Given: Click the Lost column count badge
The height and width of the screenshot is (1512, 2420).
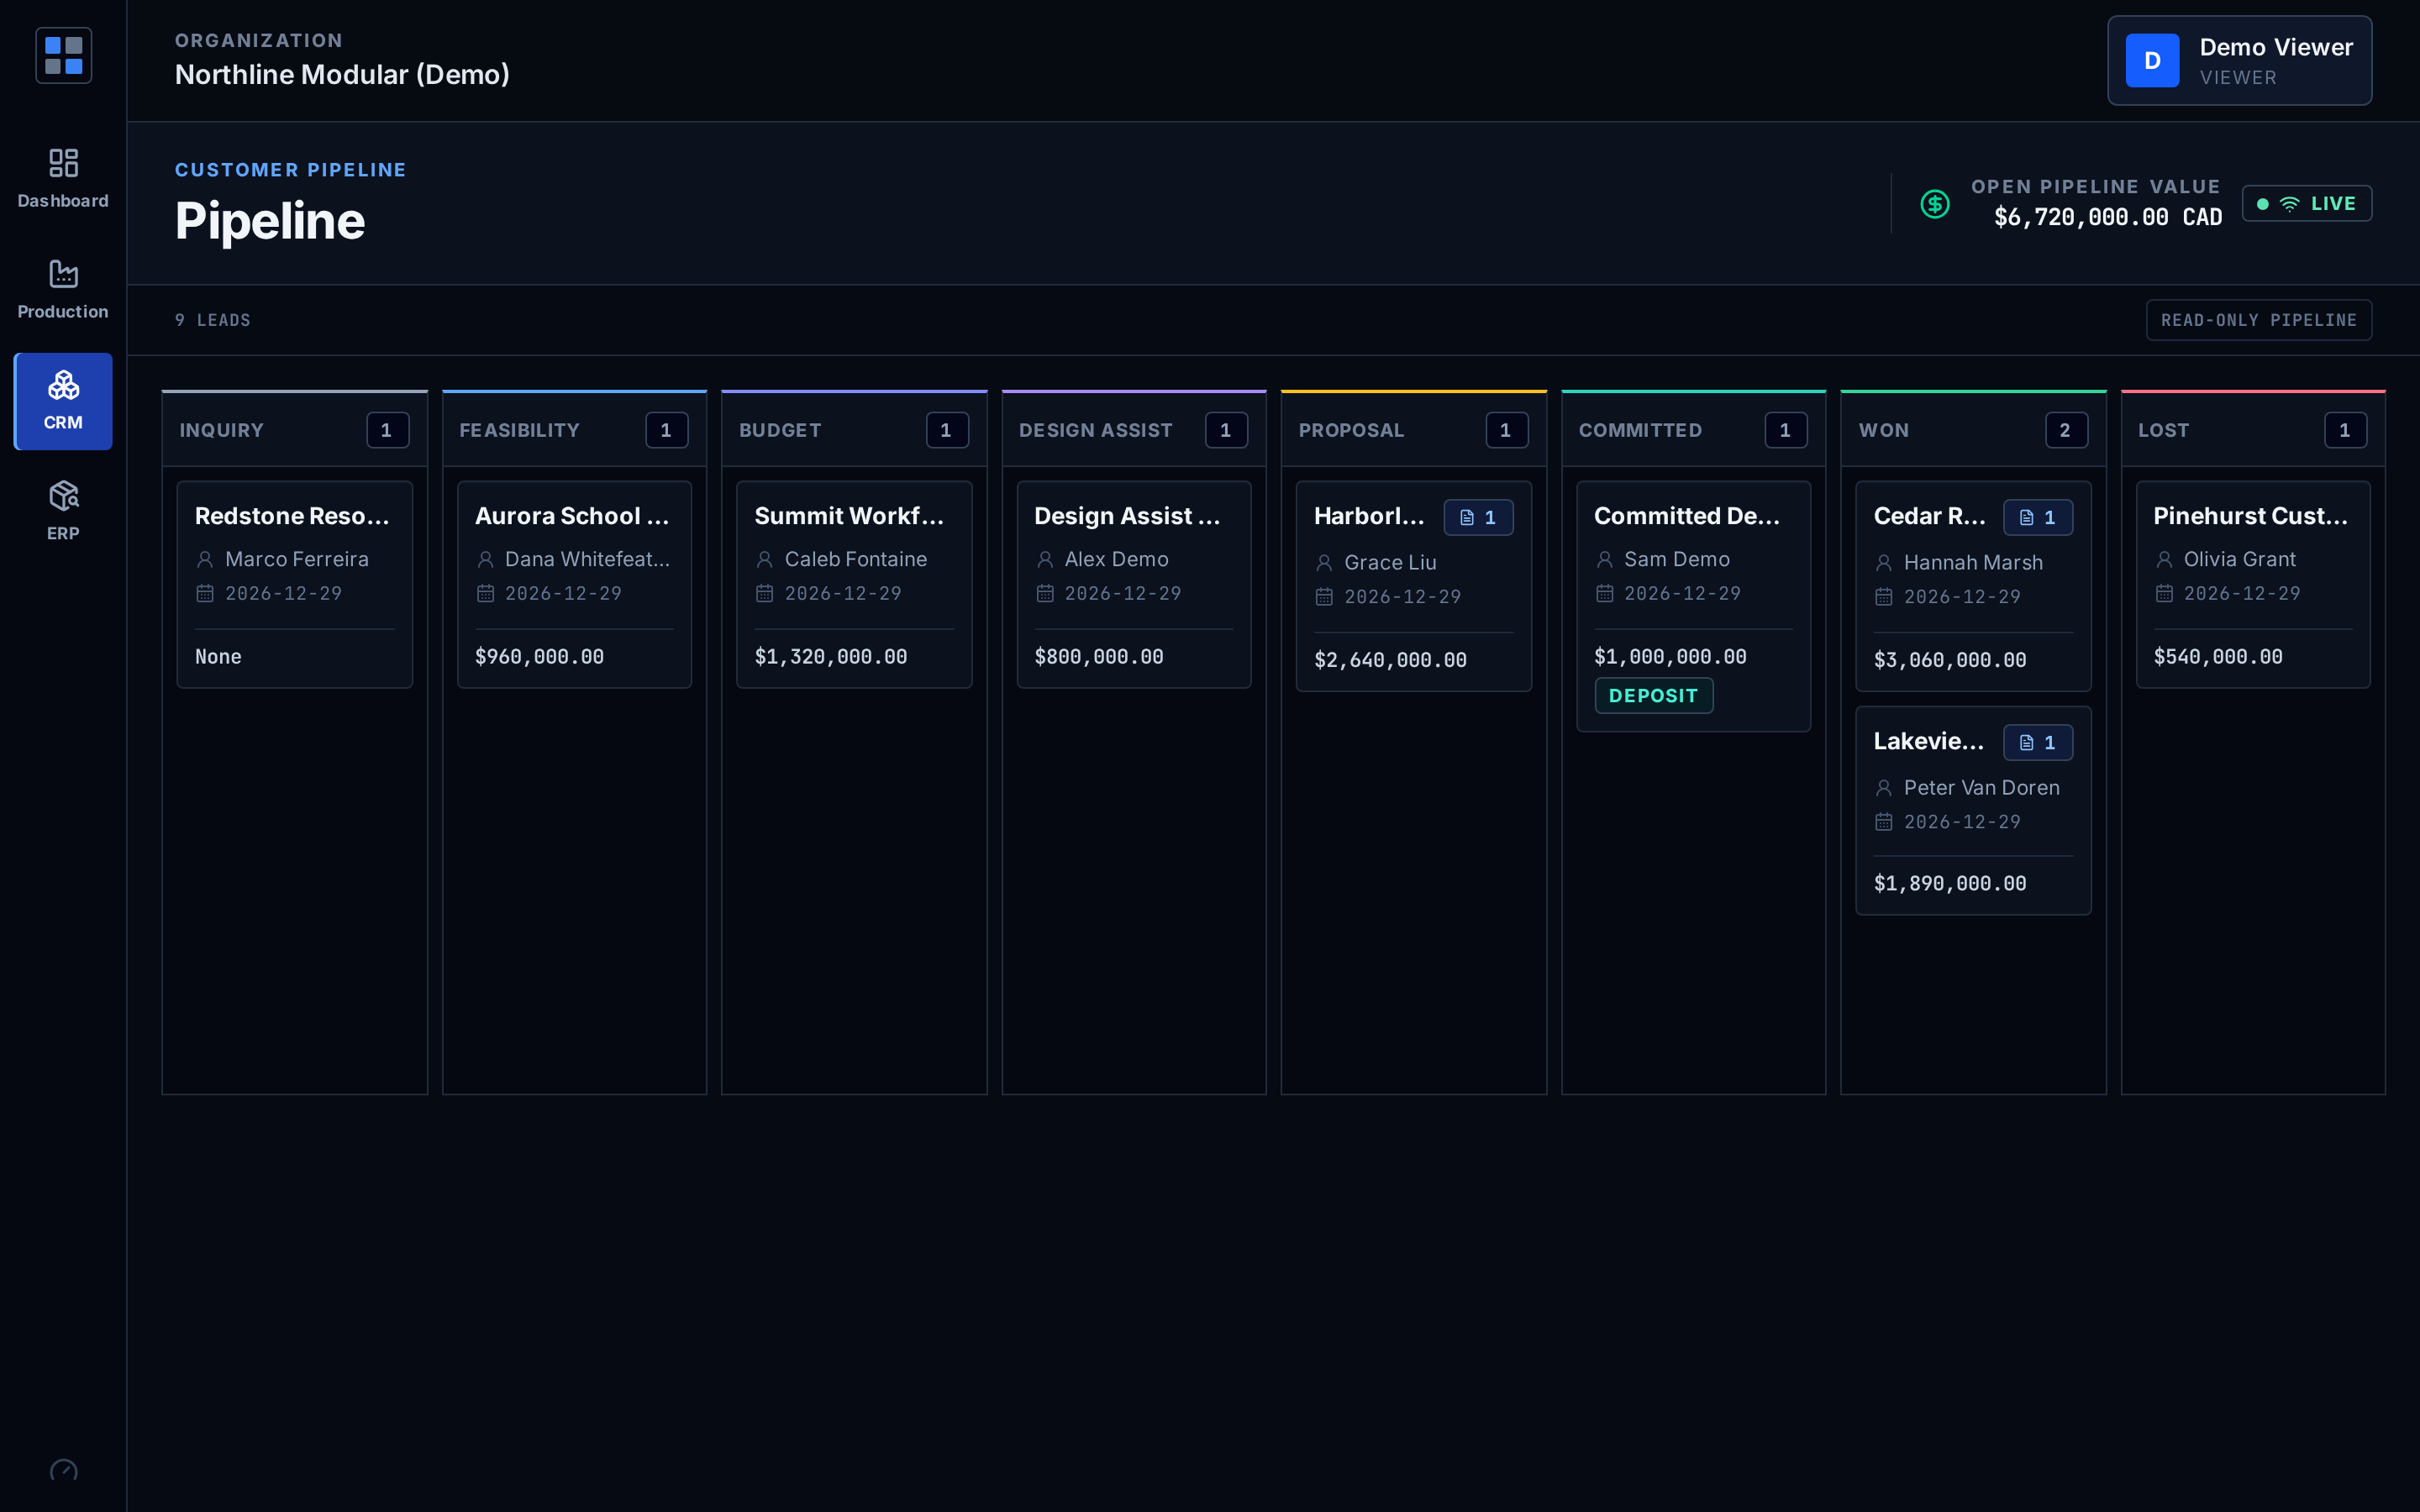Looking at the screenshot, I should coord(2344,430).
